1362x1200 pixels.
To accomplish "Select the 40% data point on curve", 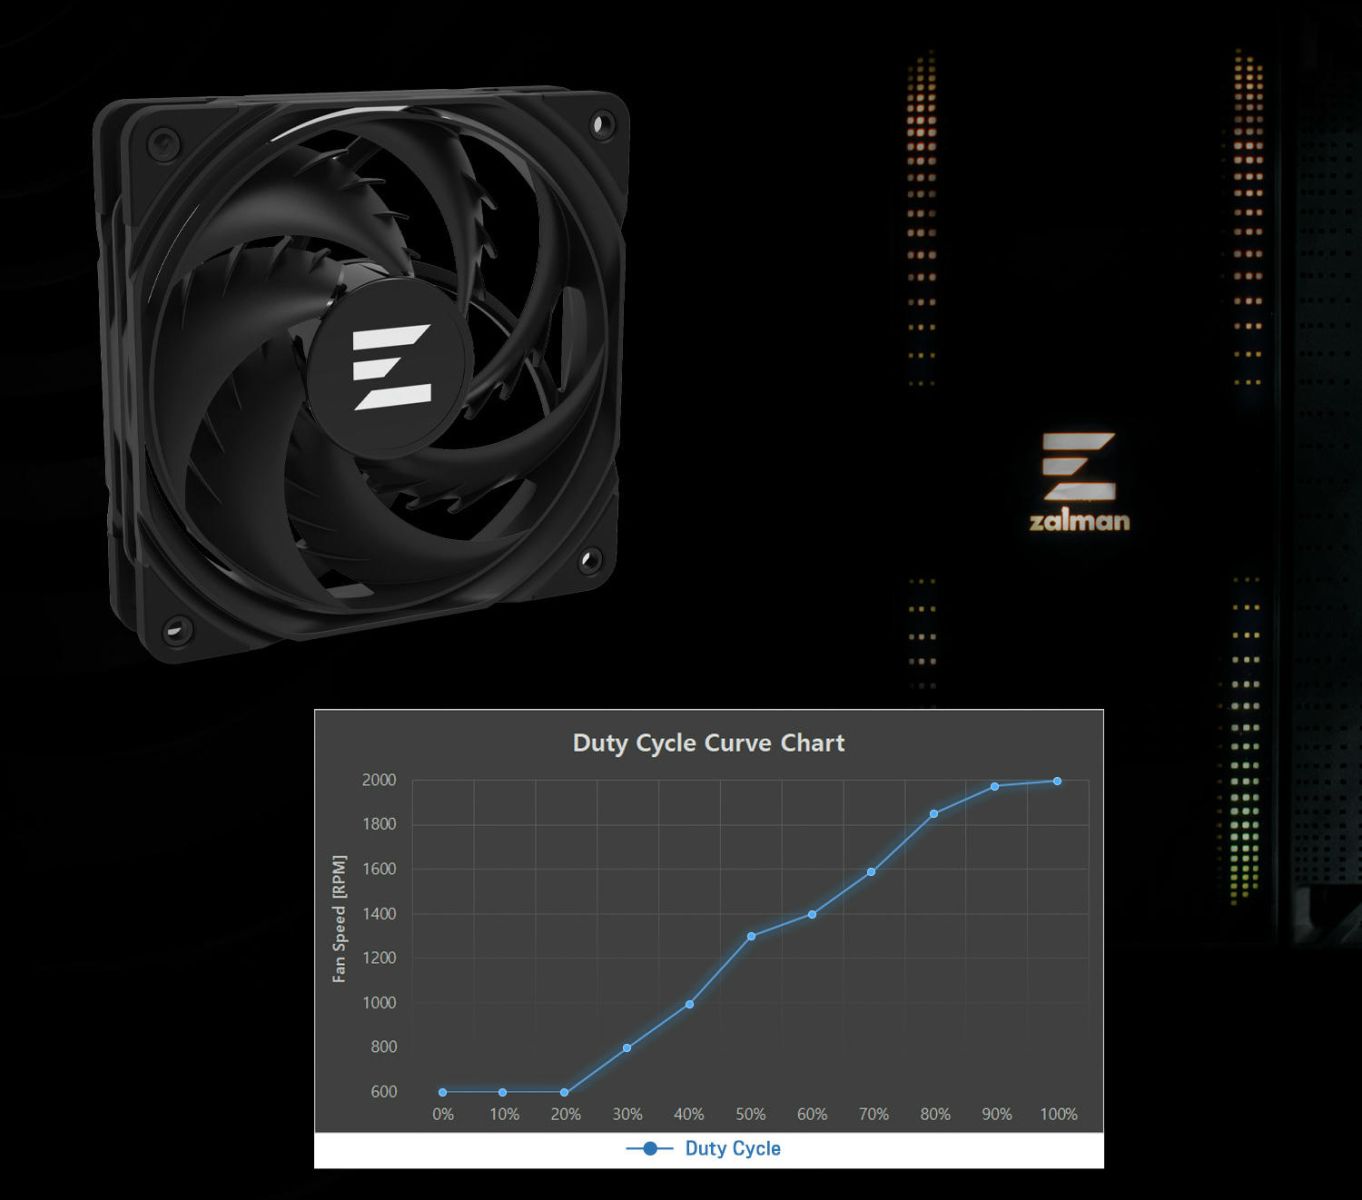I will pos(689,1004).
